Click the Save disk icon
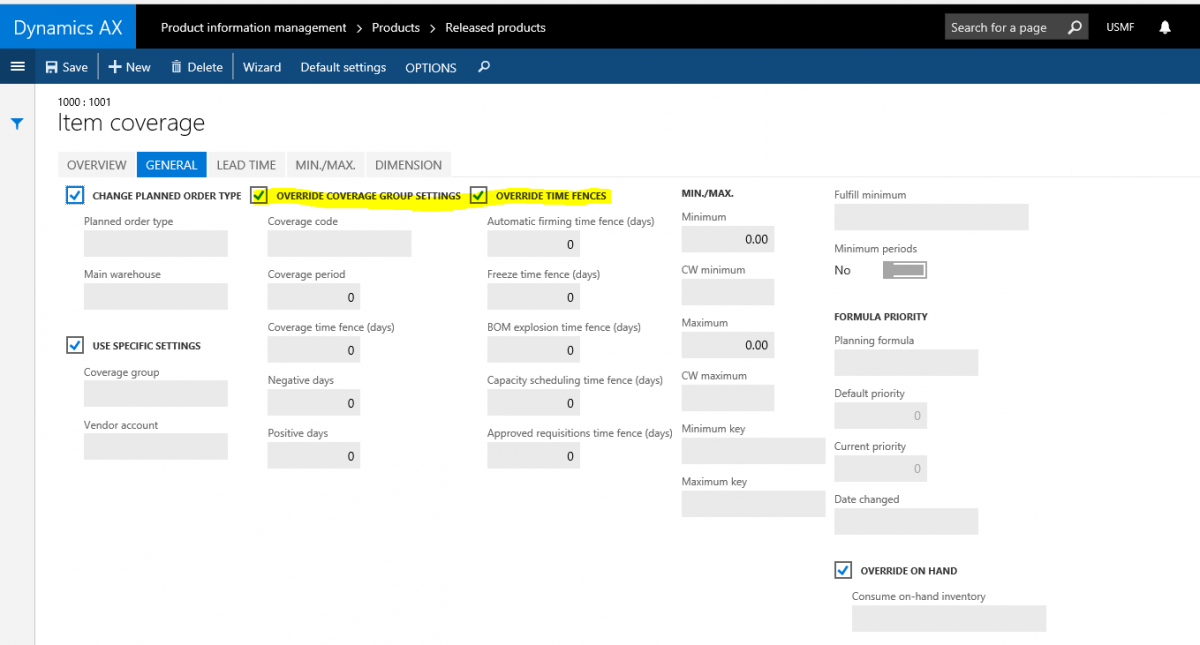The height and width of the screenshot is (645, 1200). [51, 67]
